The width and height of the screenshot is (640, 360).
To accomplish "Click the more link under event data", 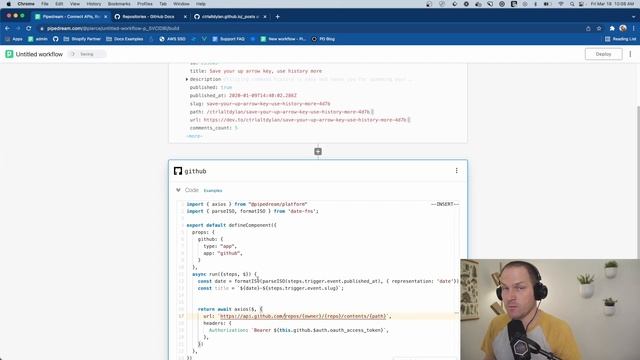I will 194,136.
